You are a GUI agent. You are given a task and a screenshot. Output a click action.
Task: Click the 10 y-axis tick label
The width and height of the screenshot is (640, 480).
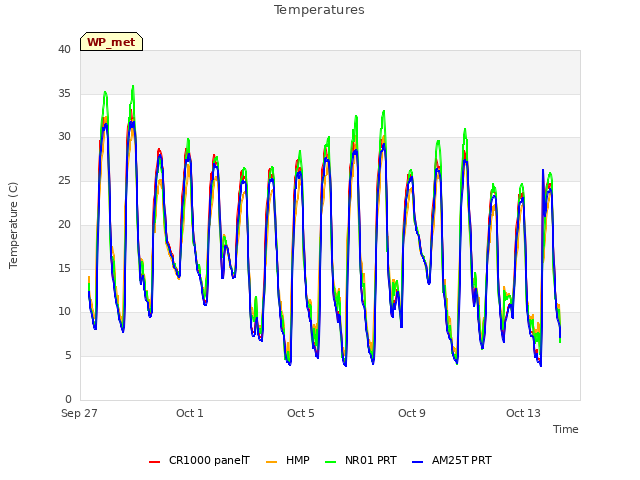[64, 312]
